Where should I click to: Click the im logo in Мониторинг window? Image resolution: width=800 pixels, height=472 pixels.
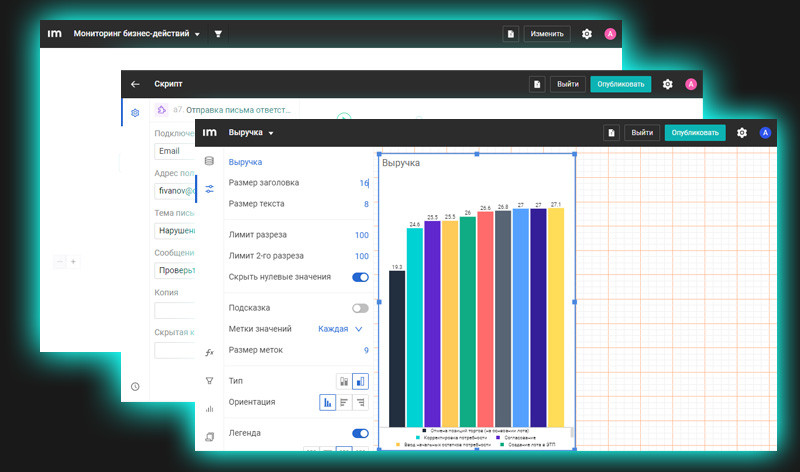55,34
